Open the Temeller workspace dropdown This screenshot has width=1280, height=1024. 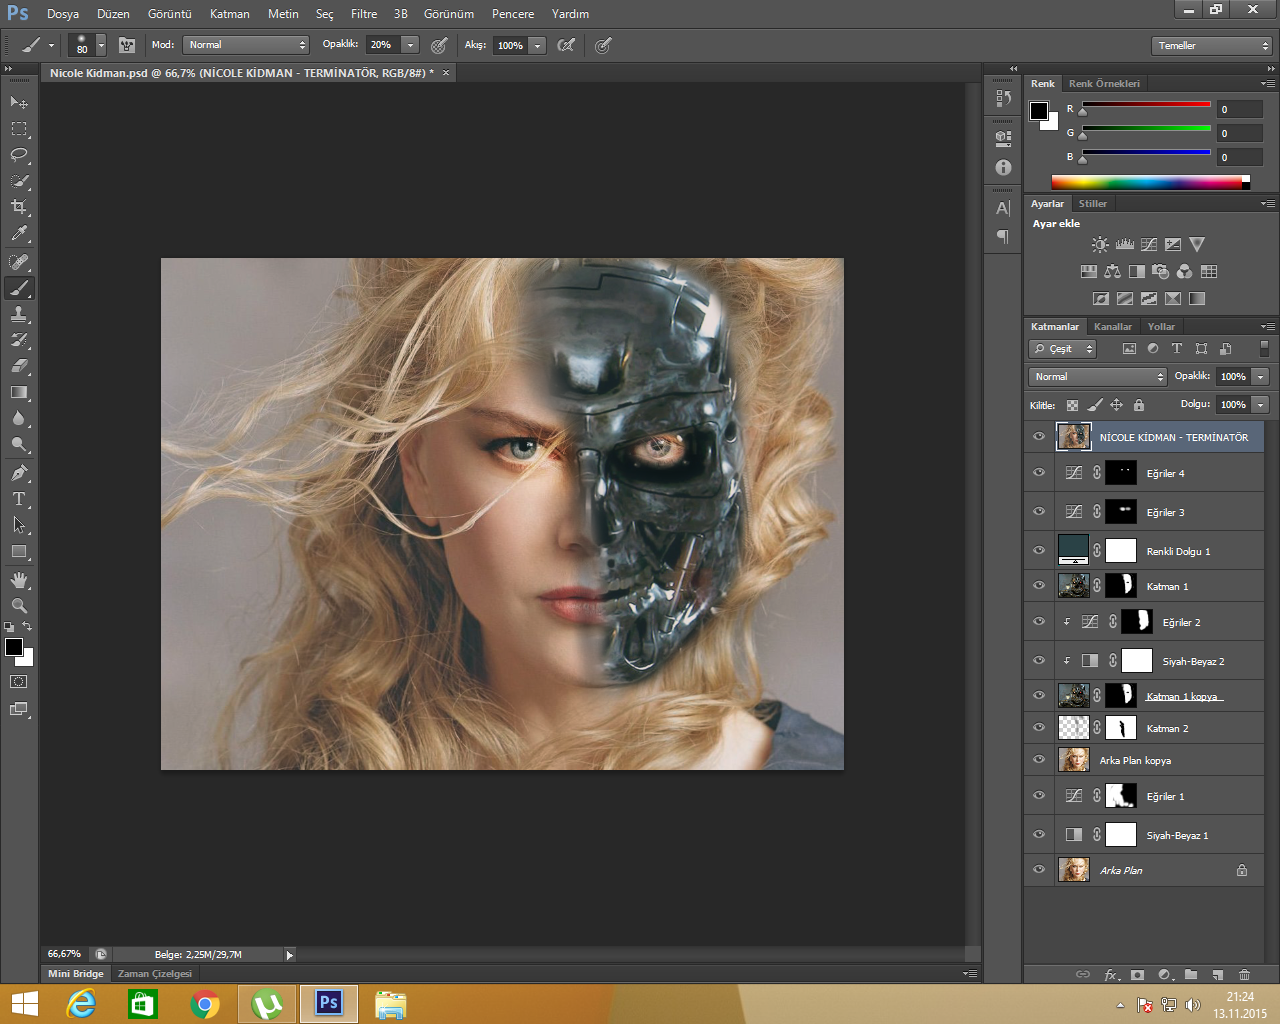1211,46
